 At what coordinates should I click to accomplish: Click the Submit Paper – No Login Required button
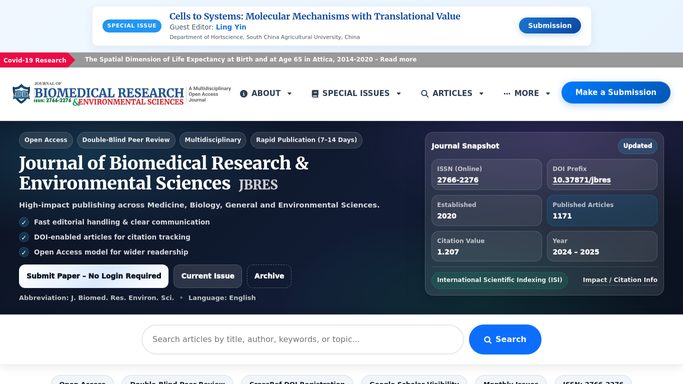(94, 276)
